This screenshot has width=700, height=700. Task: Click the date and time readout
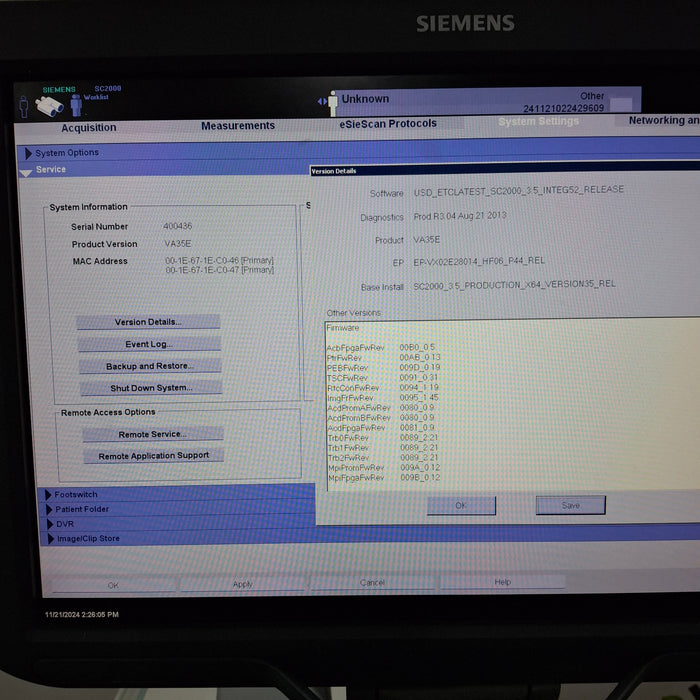tap(82, 614)
